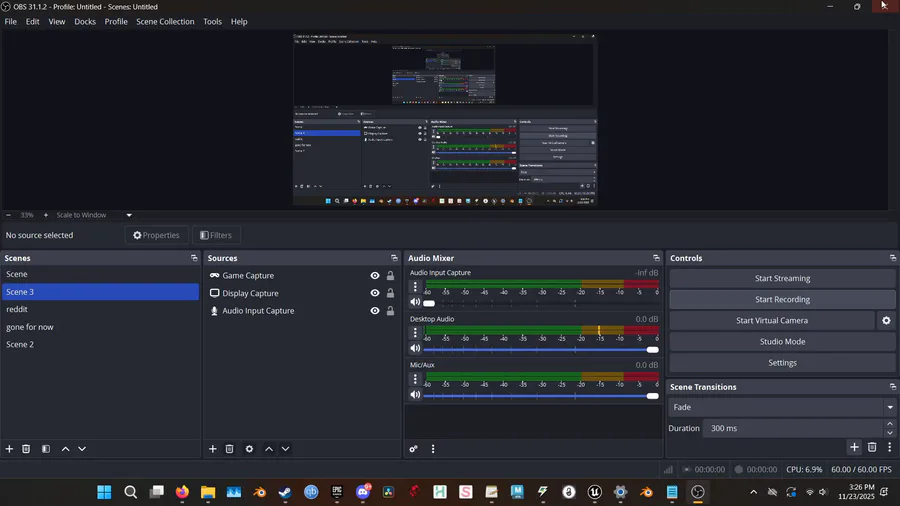The image size is (900, 506).
Task: Adjust Desktop Audio volume slider
Action: tap(541, 349)
